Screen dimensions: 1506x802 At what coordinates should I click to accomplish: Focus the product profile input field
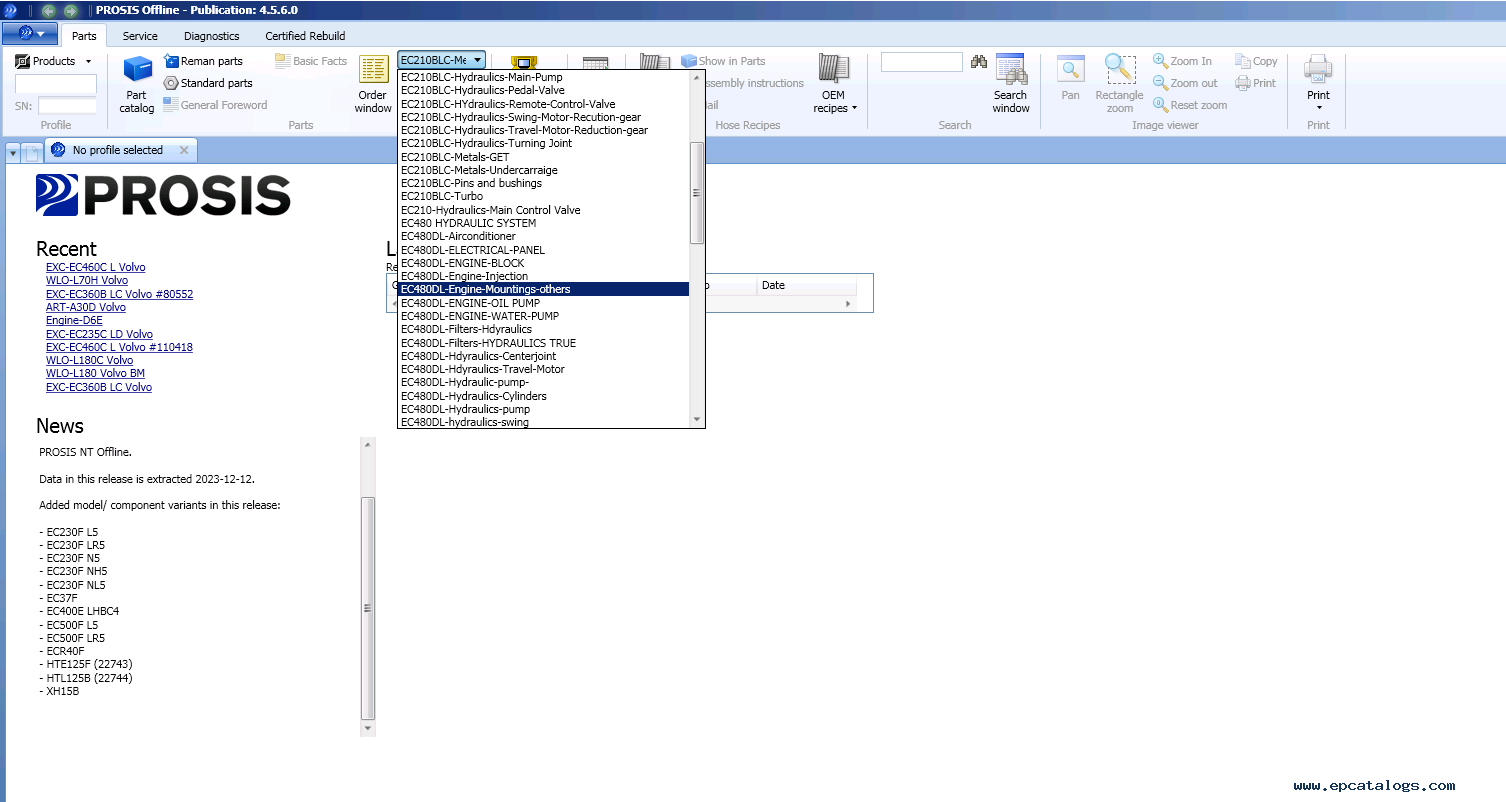click(x=56, y=84)
